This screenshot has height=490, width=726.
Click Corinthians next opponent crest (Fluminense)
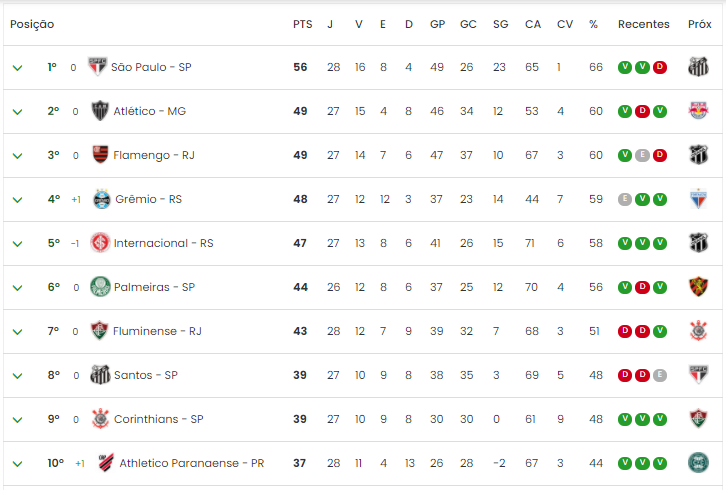[698, 419]
